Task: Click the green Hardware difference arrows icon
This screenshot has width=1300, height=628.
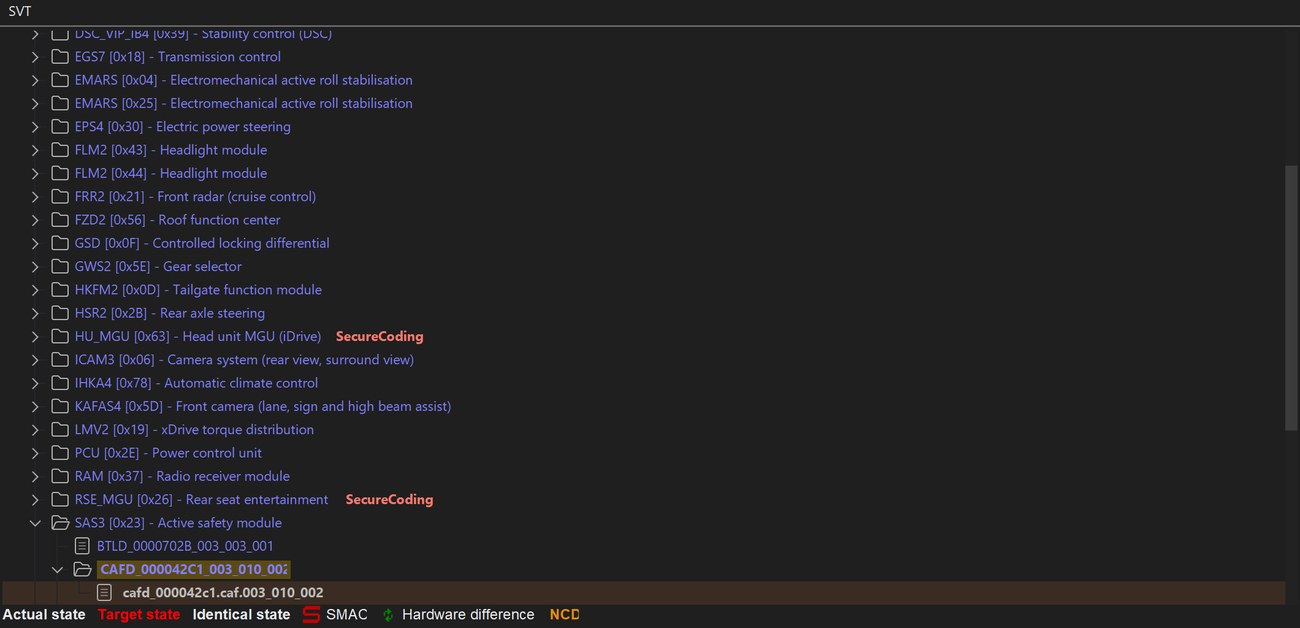Action: [388, 615]
